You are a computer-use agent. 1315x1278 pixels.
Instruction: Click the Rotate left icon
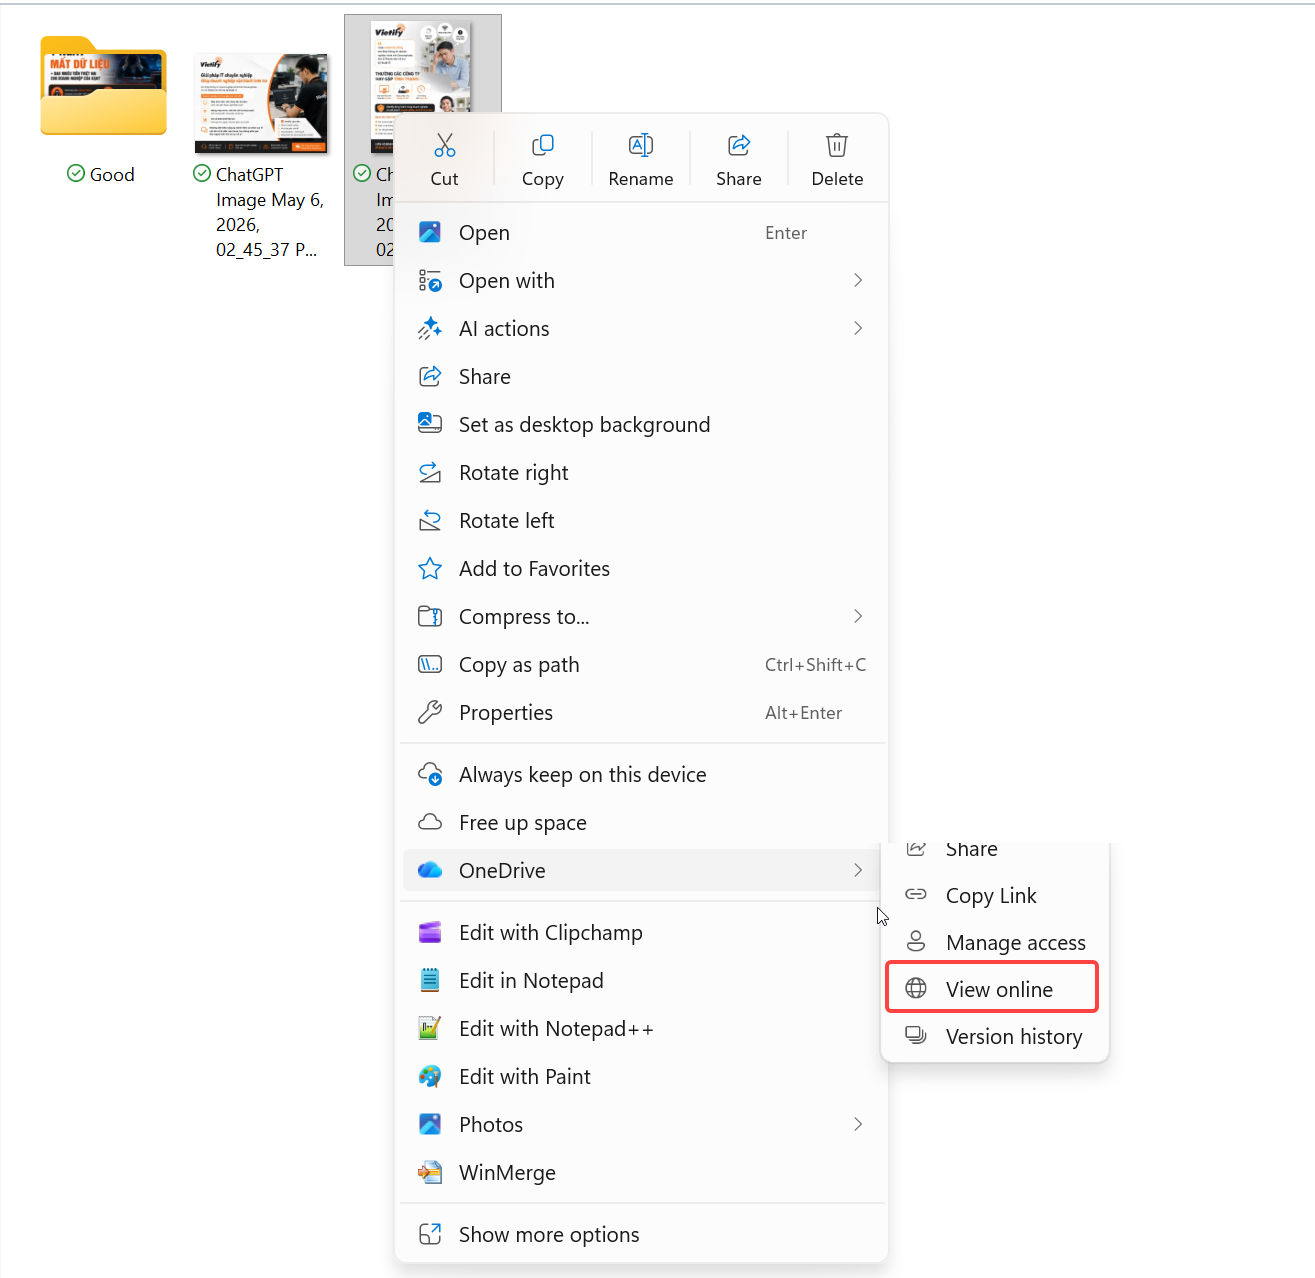pos(430,520)
